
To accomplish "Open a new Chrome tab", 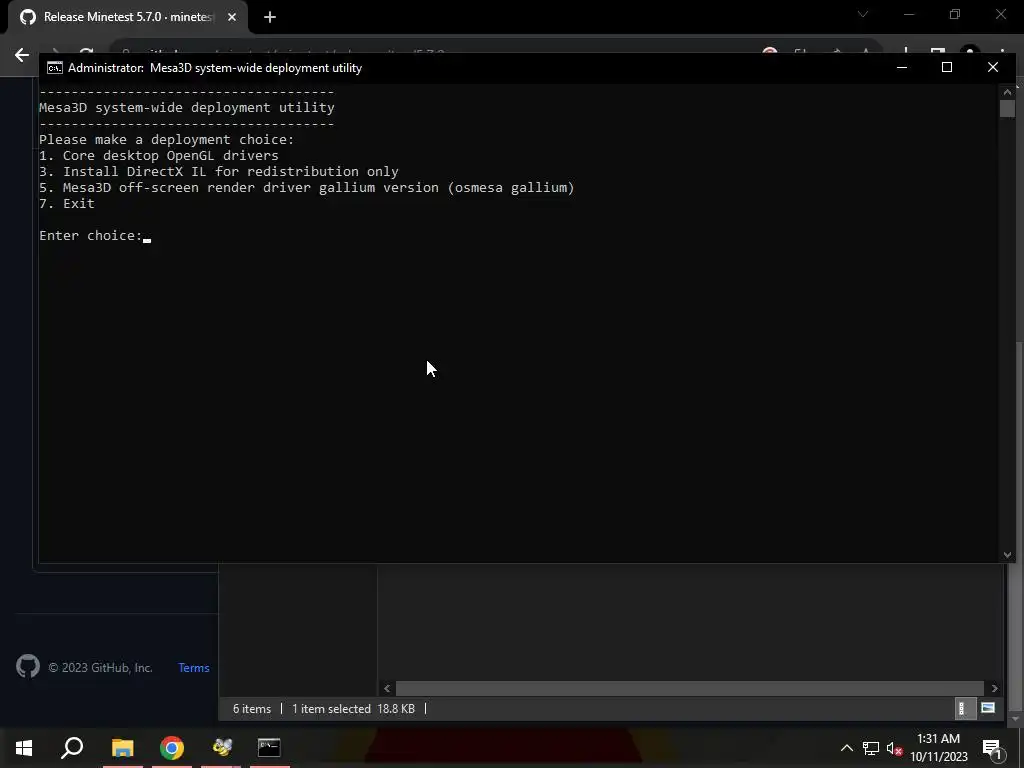I will pos(270,17).
